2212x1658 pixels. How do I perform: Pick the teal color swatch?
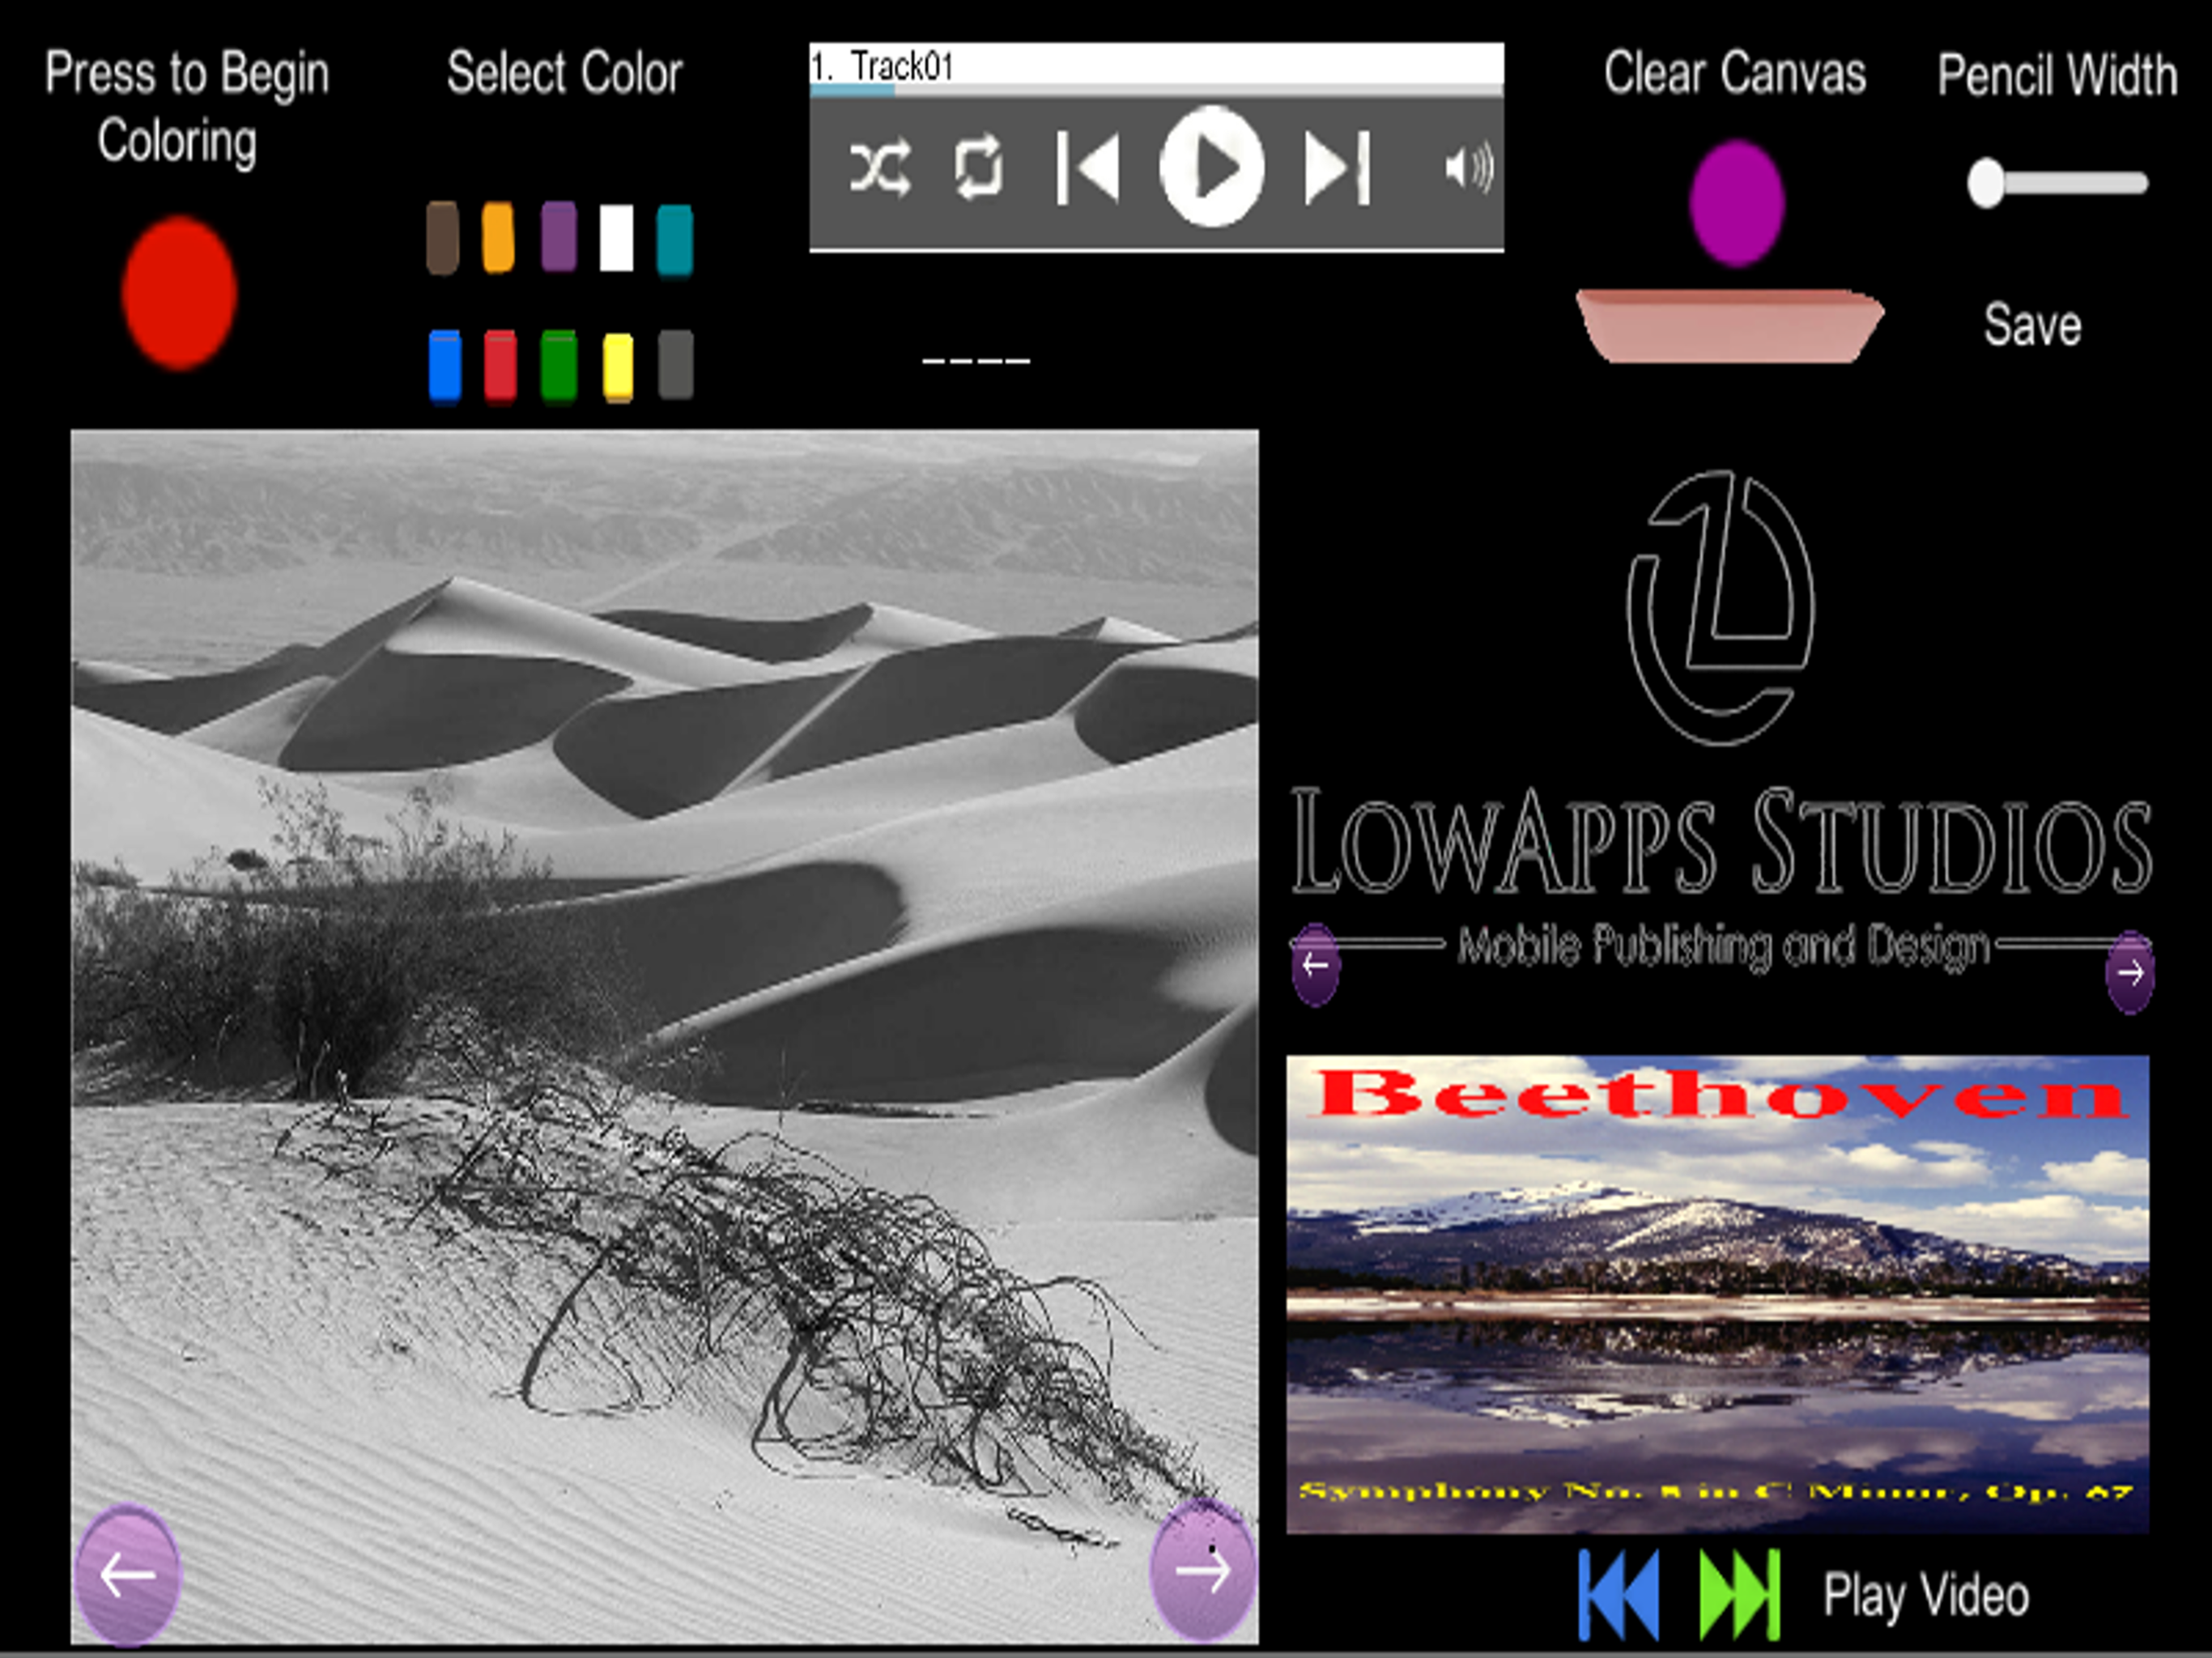tap(674, 239)
